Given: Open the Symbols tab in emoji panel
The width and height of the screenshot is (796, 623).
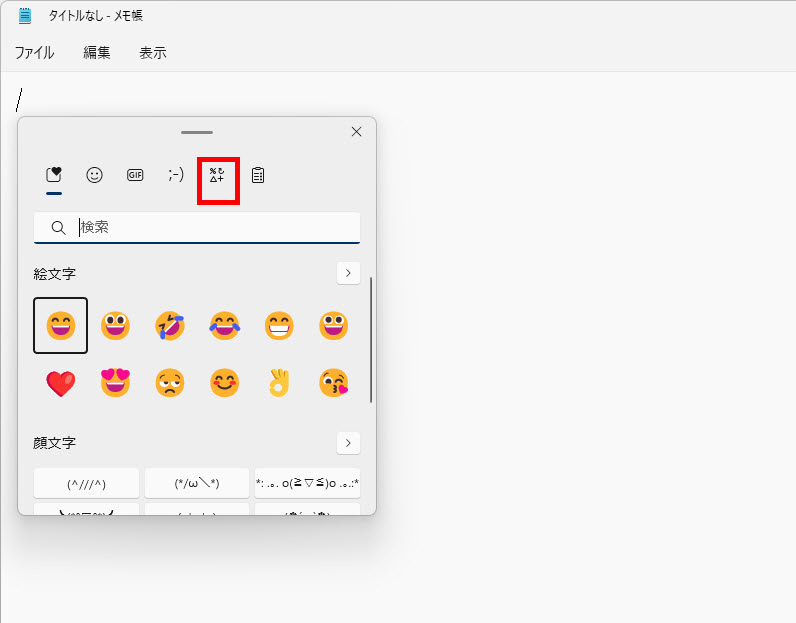Looking at the screenshot, I should pos(217,176).
